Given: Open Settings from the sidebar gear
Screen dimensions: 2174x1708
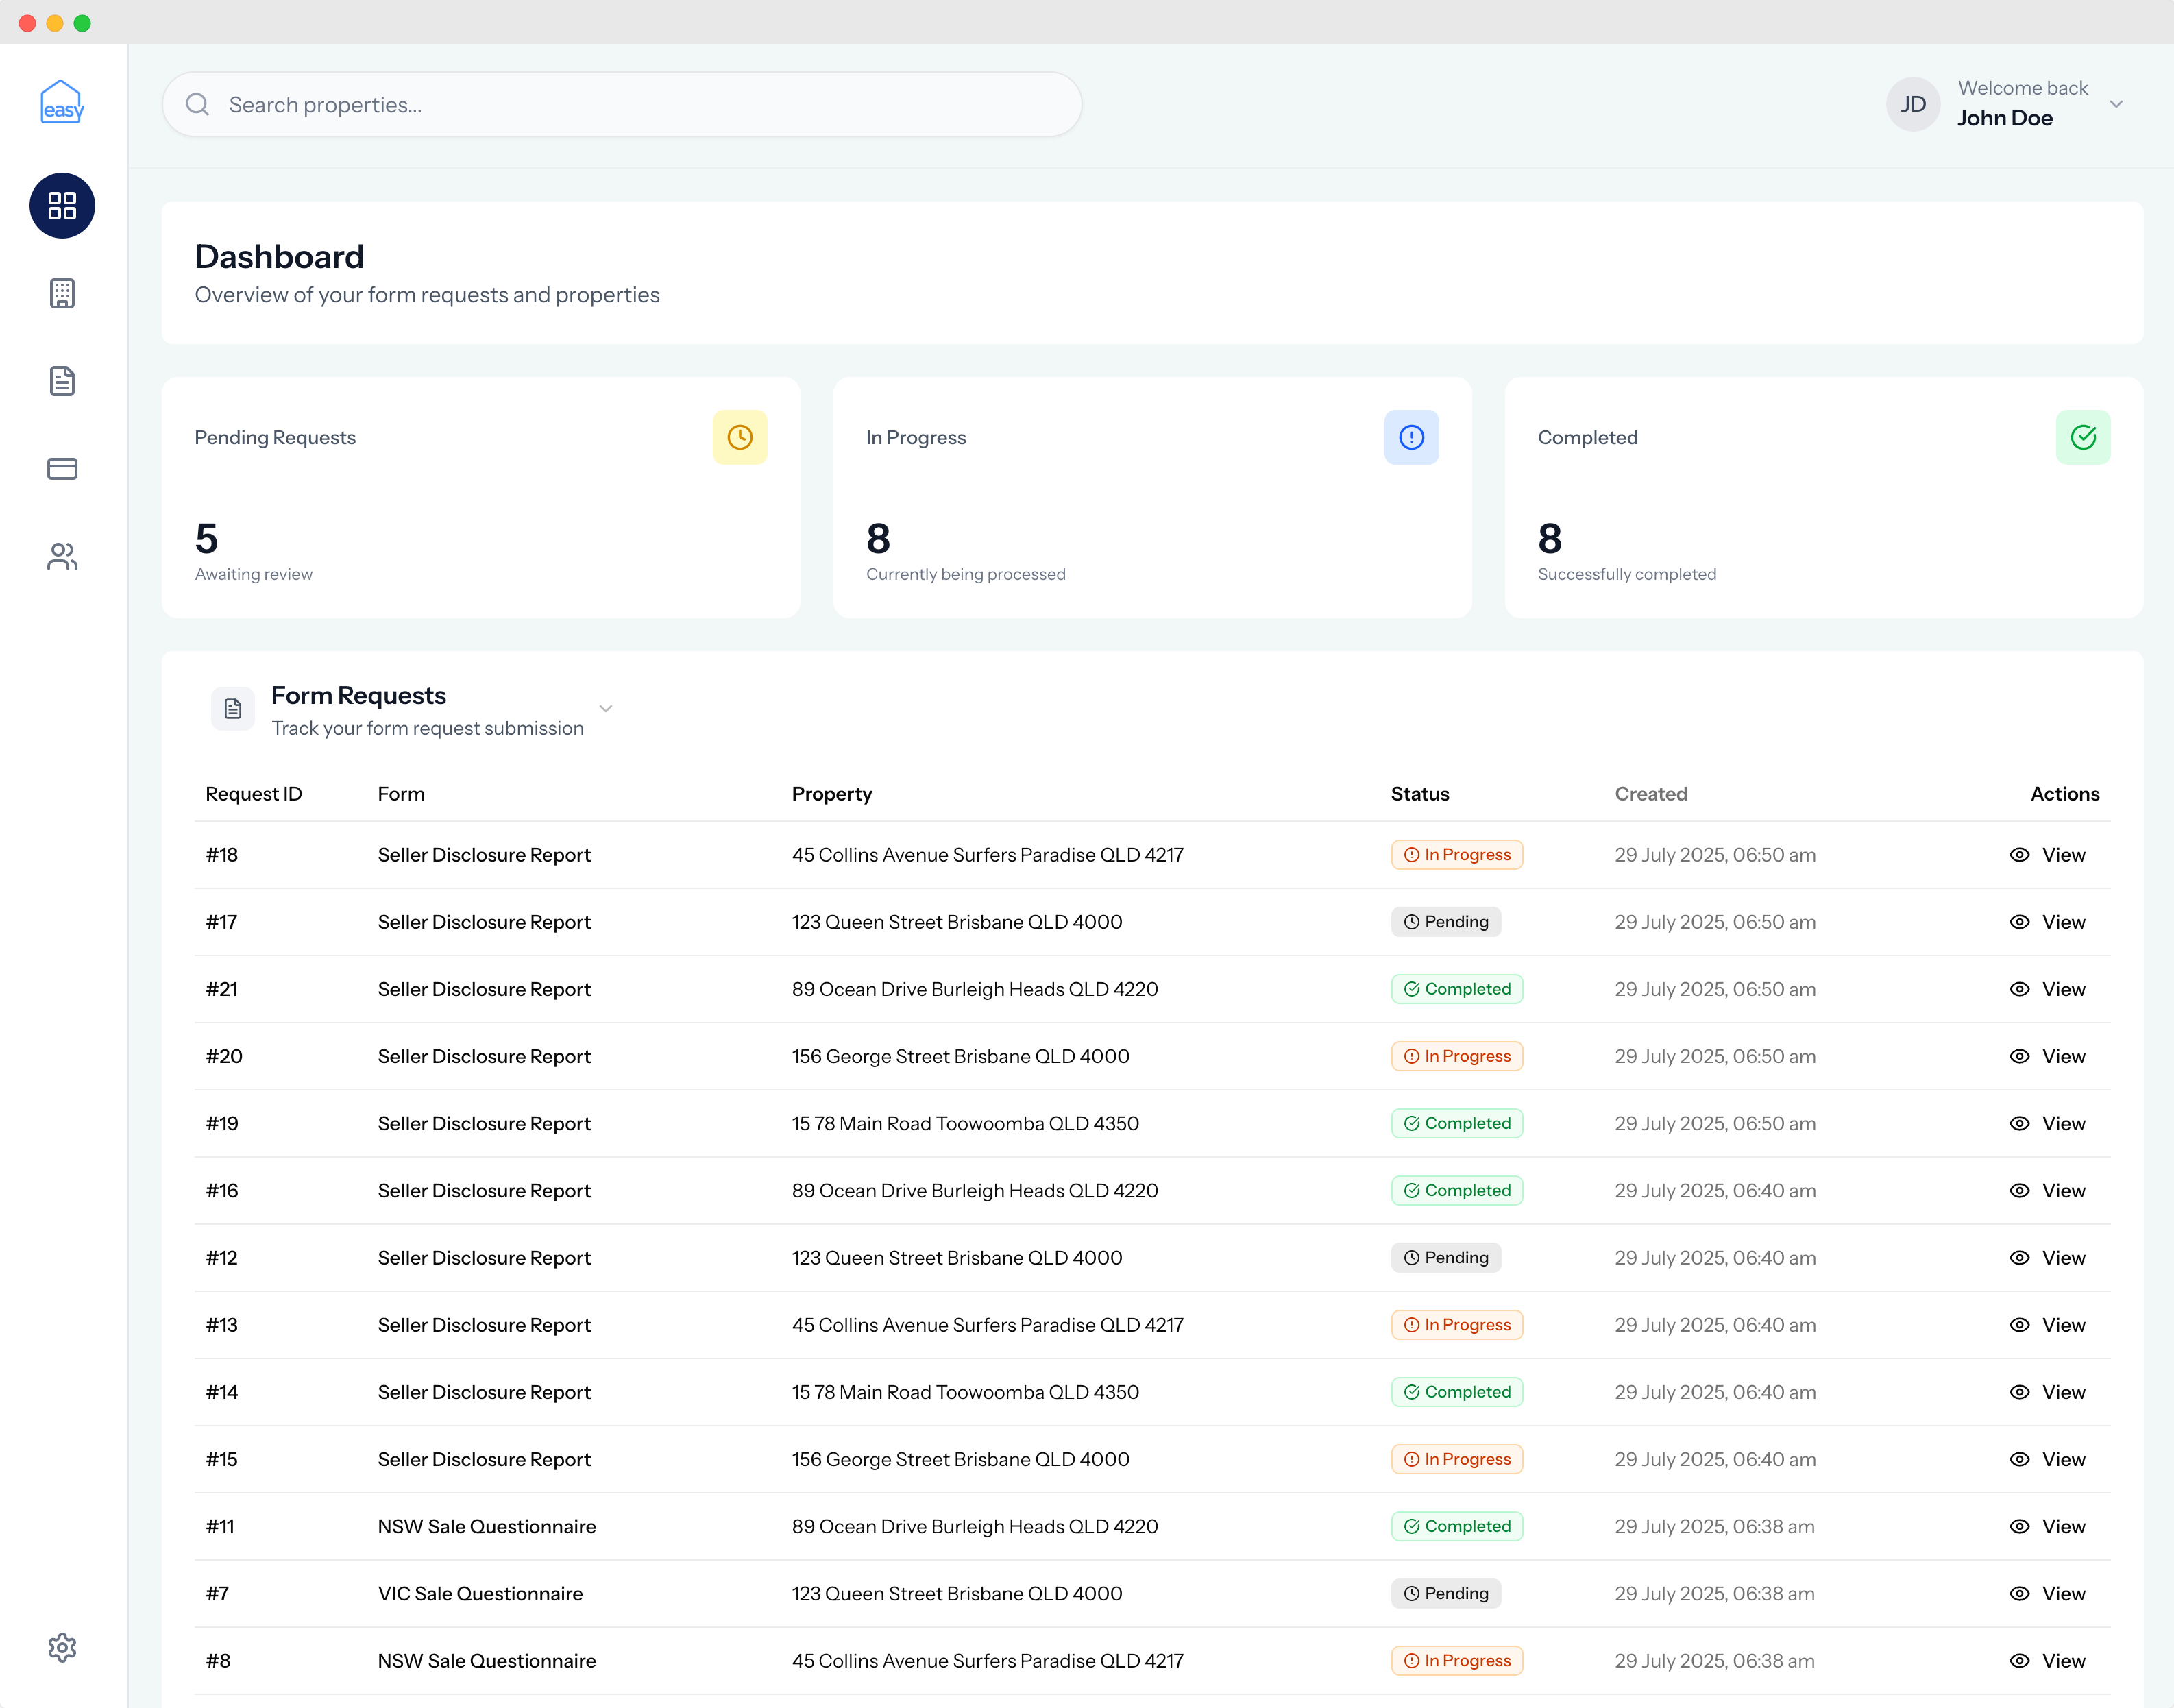Looking at the screenshot, I should tap(62, 1647).
